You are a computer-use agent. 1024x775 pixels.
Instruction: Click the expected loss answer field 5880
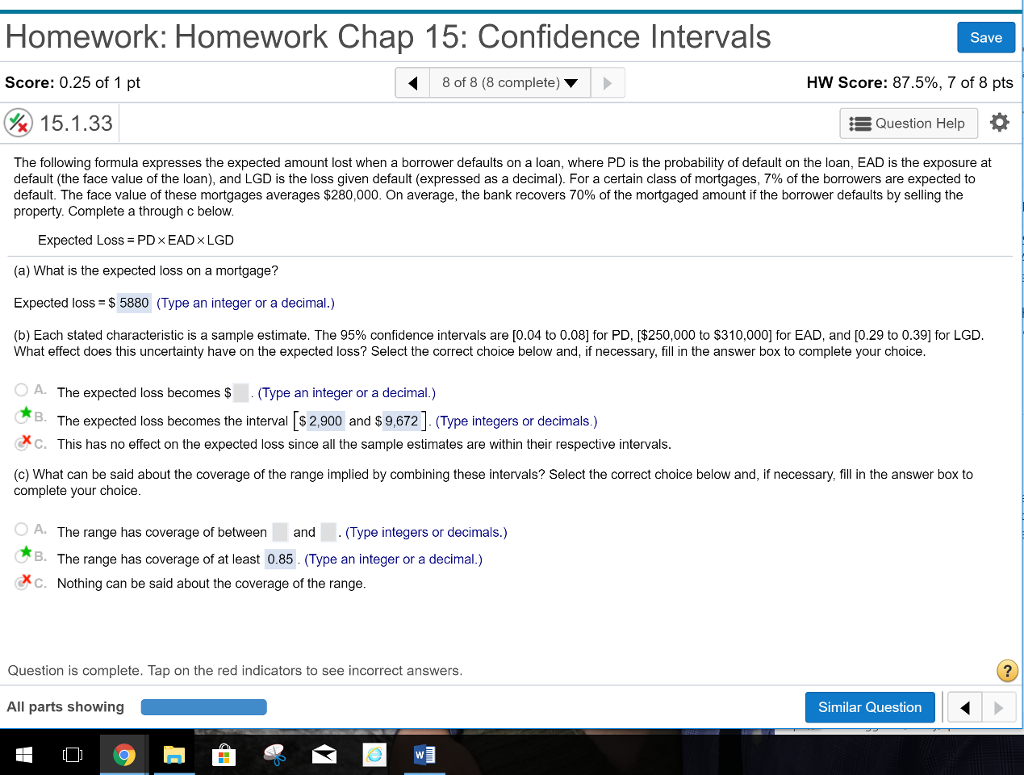(x=134, y=303)
